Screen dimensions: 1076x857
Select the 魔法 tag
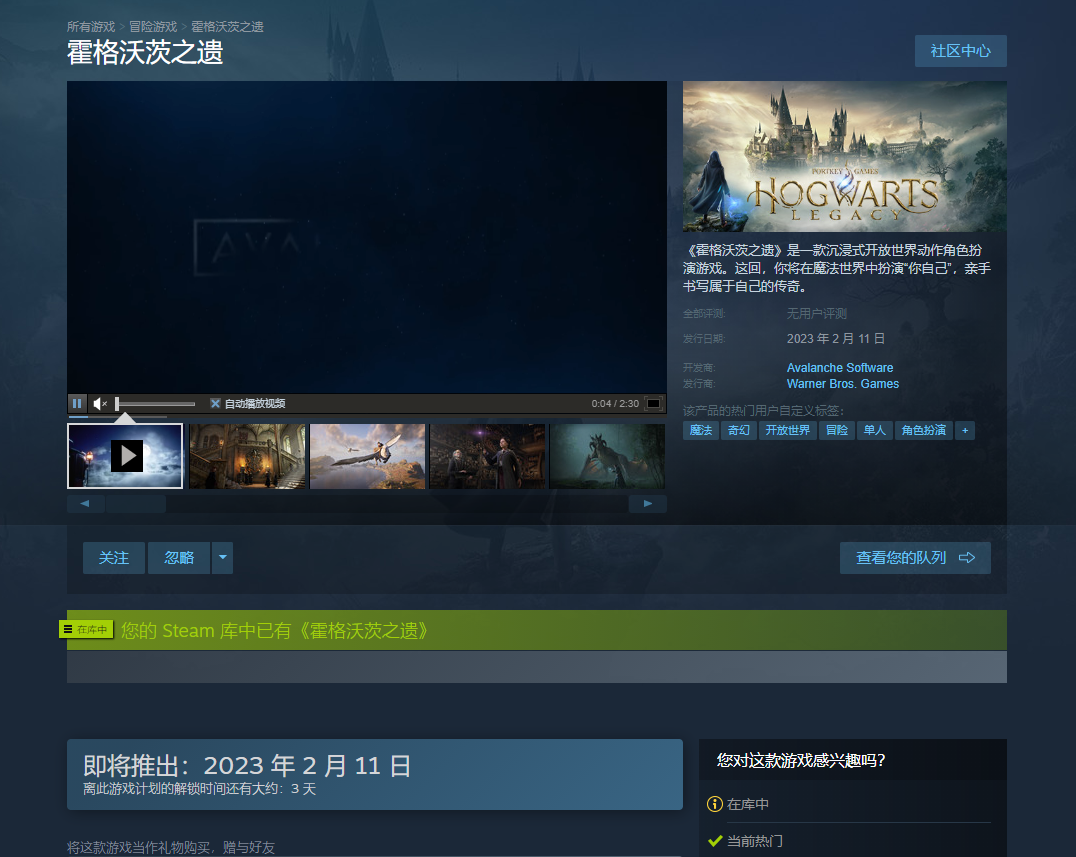pyautogui.click(x=701, y=430)
